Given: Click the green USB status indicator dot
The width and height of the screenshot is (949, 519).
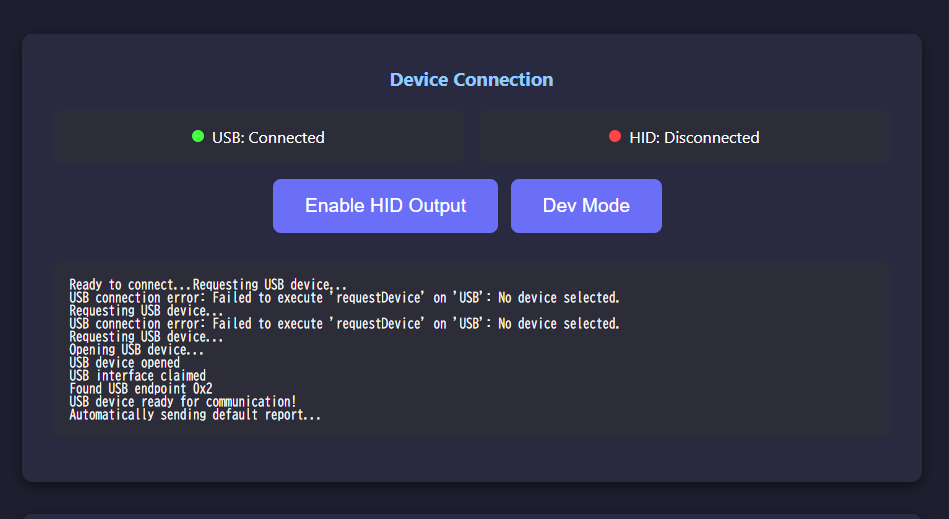Looking at the screenshot, I should [198, 137].
